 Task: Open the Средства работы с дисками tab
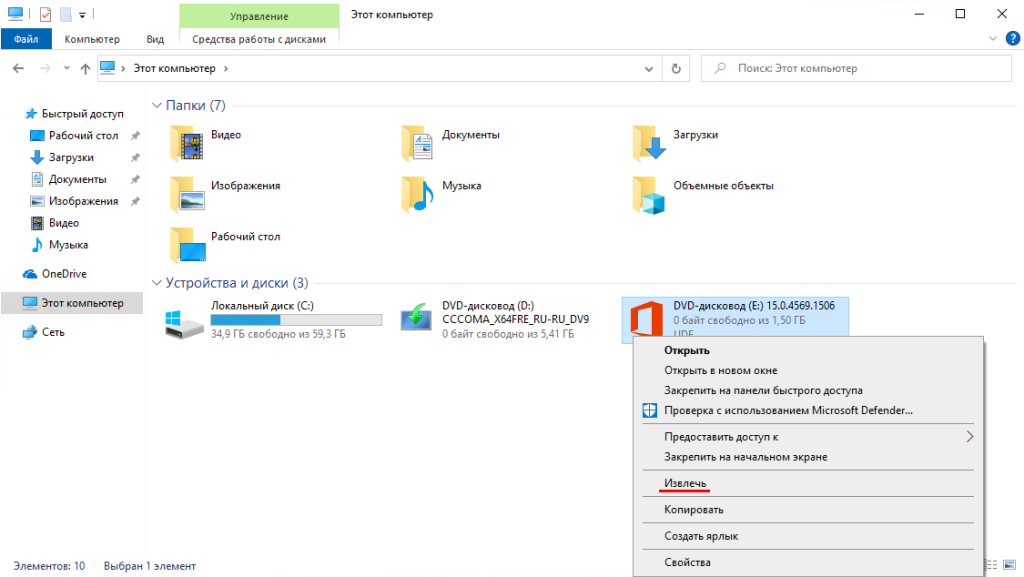[x=259, y=39]
